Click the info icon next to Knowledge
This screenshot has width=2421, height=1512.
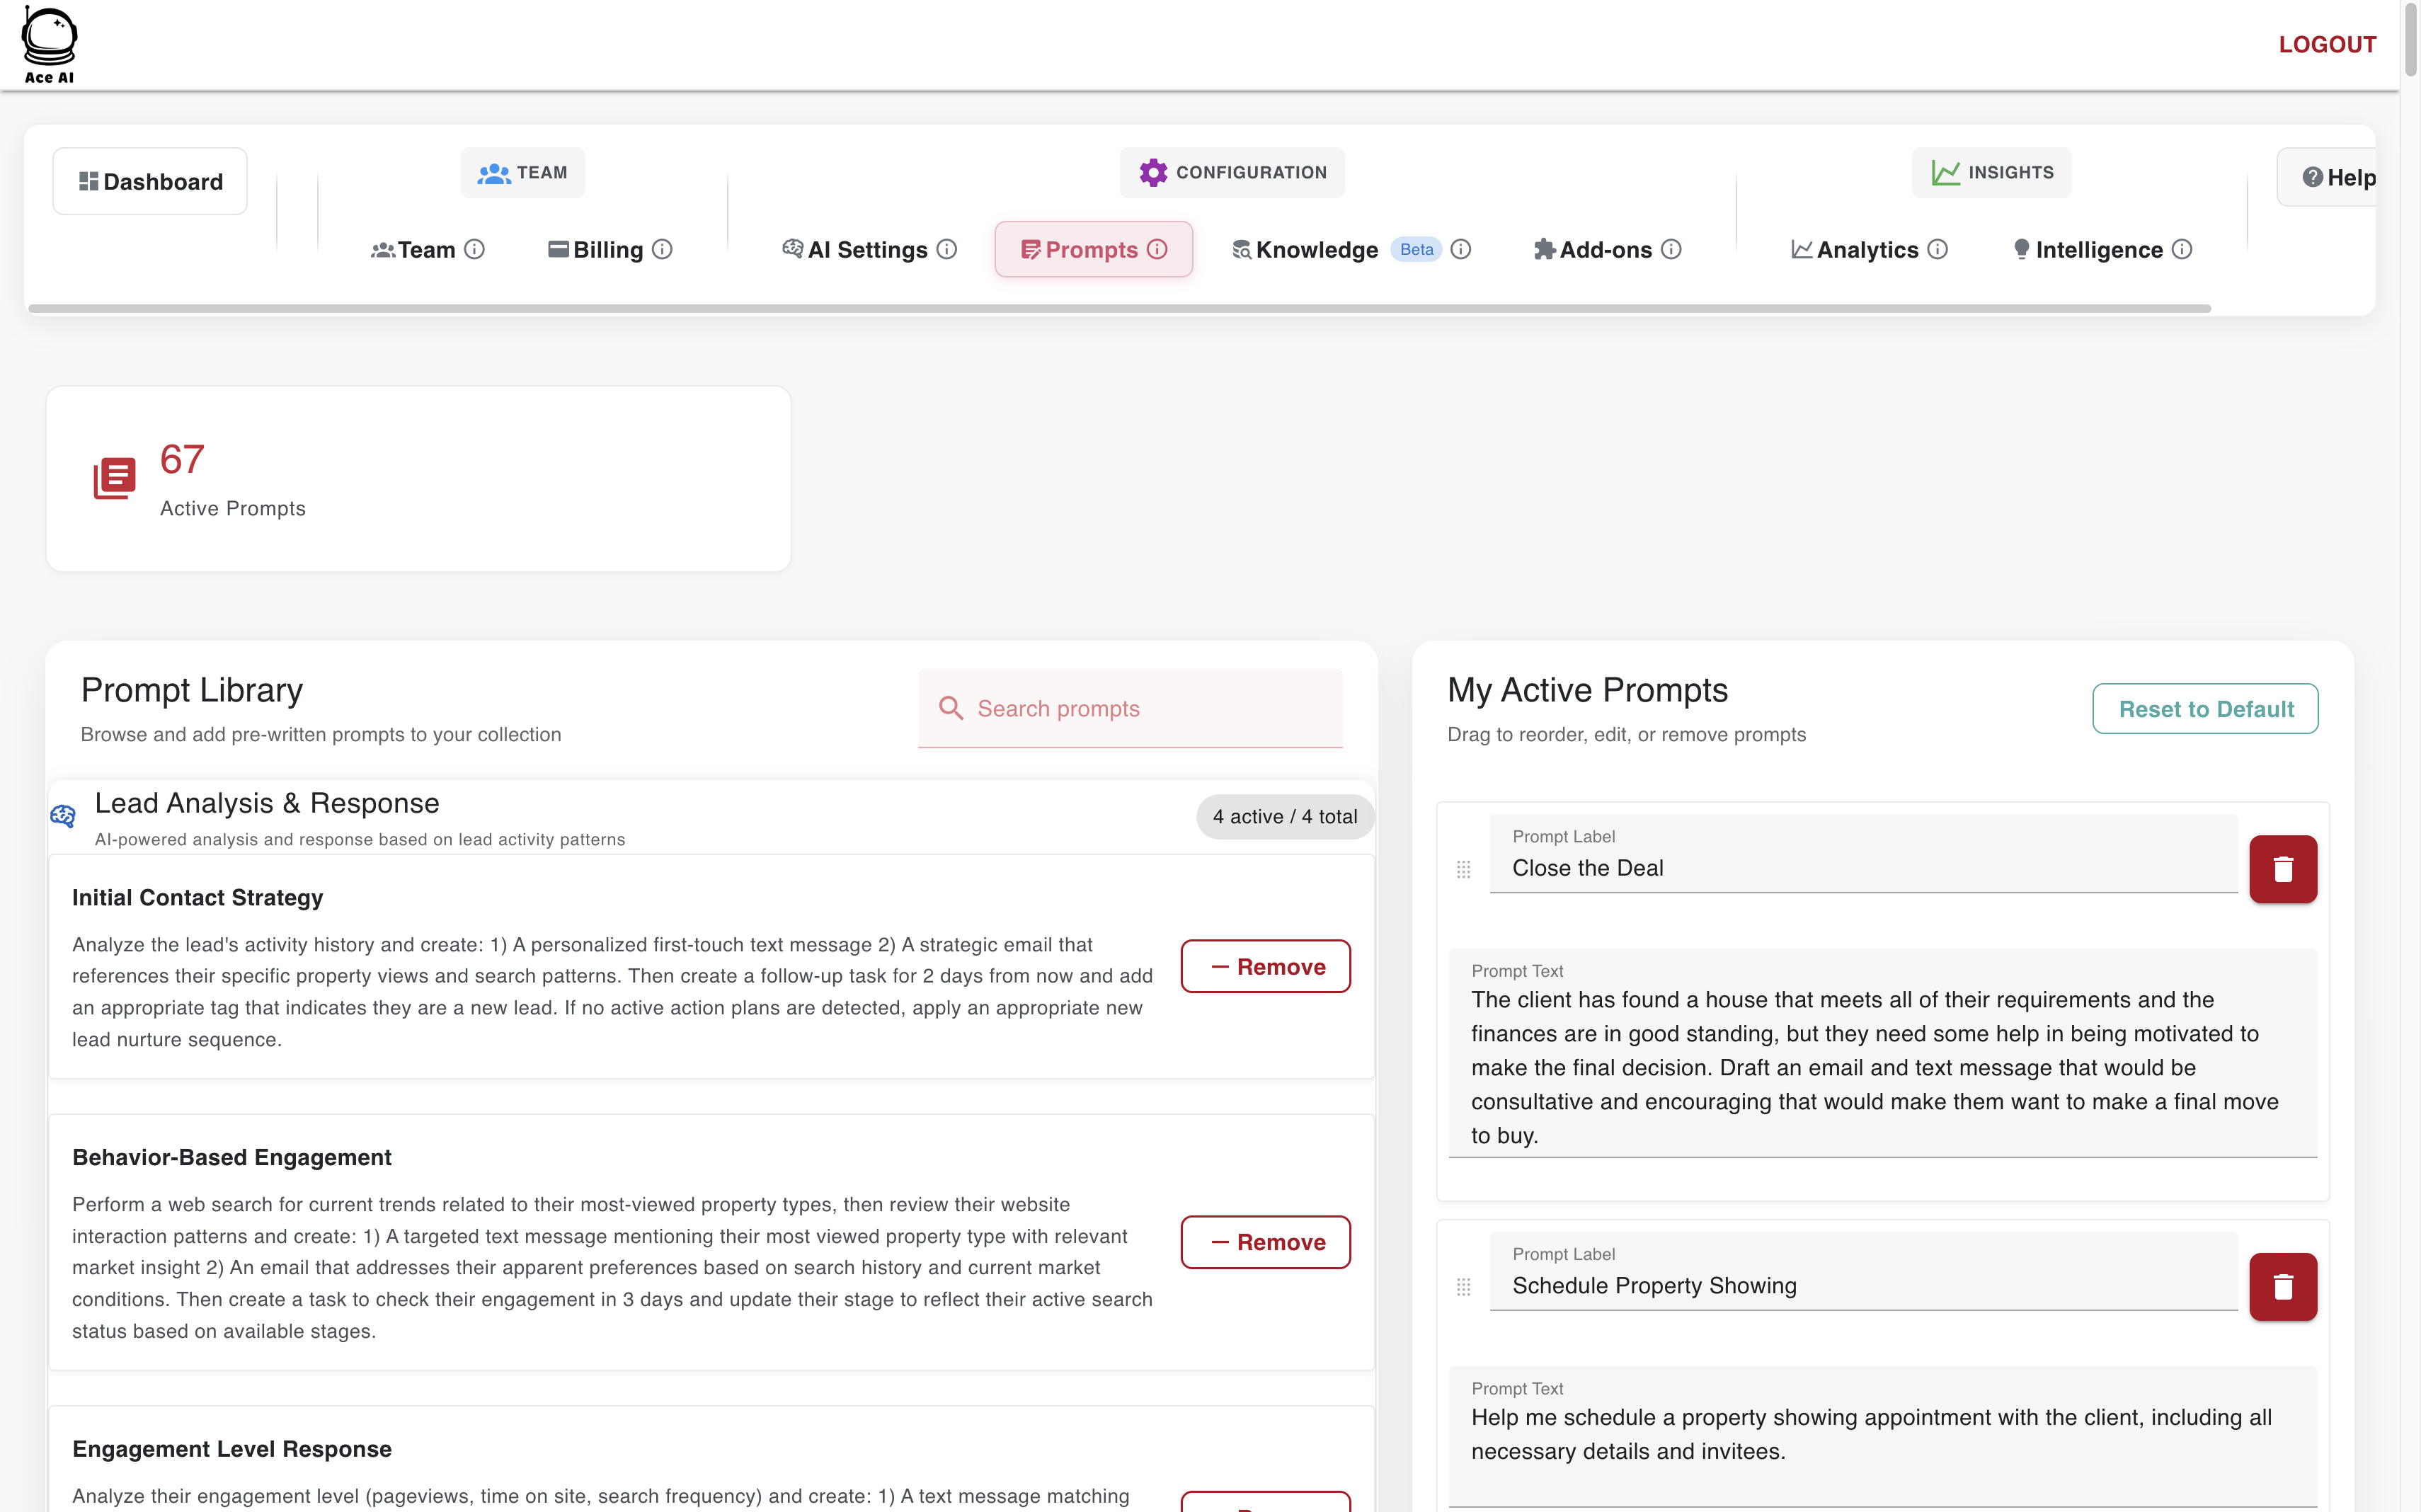click(x=1460, y=249)
